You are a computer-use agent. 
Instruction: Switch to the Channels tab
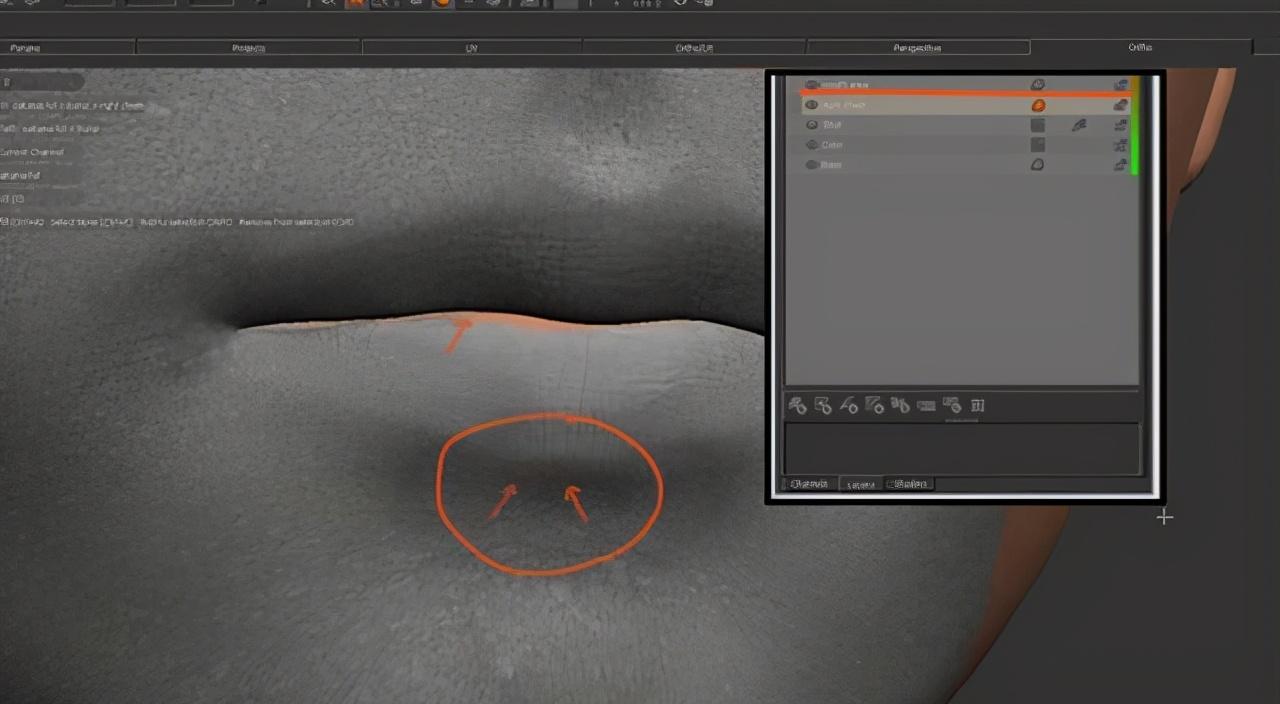[809, 484]
